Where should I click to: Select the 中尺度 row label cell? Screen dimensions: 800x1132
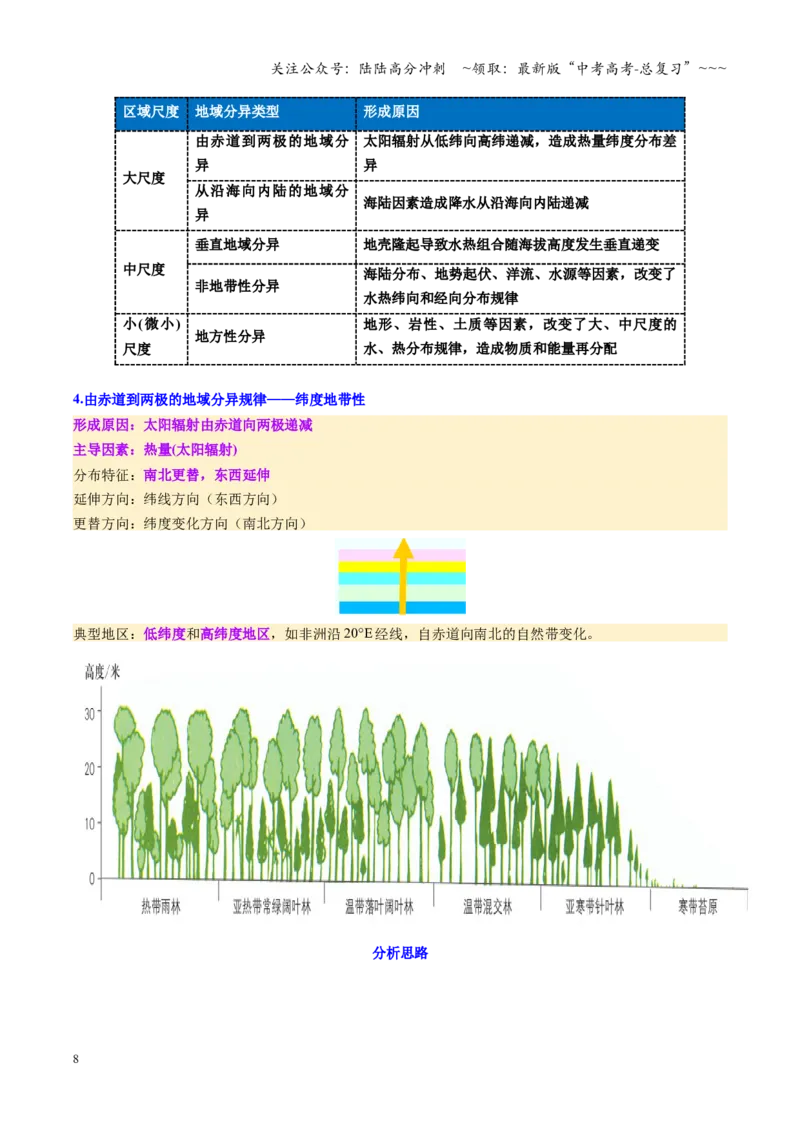click(x=151, y=271)
